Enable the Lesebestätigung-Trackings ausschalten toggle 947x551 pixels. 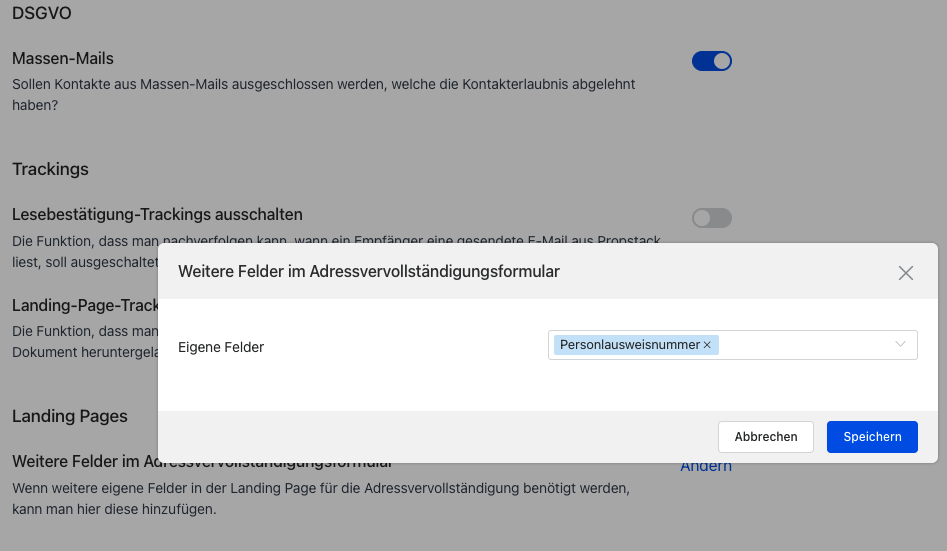(712, 218)
